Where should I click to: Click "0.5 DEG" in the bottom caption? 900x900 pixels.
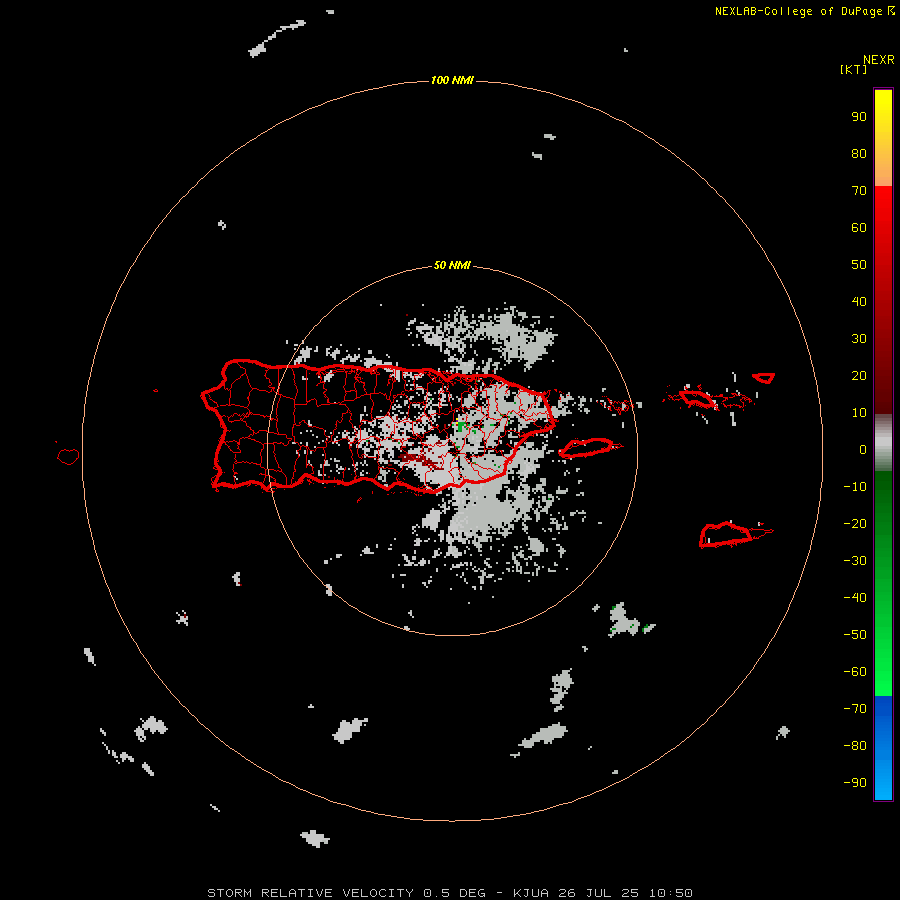454,893
